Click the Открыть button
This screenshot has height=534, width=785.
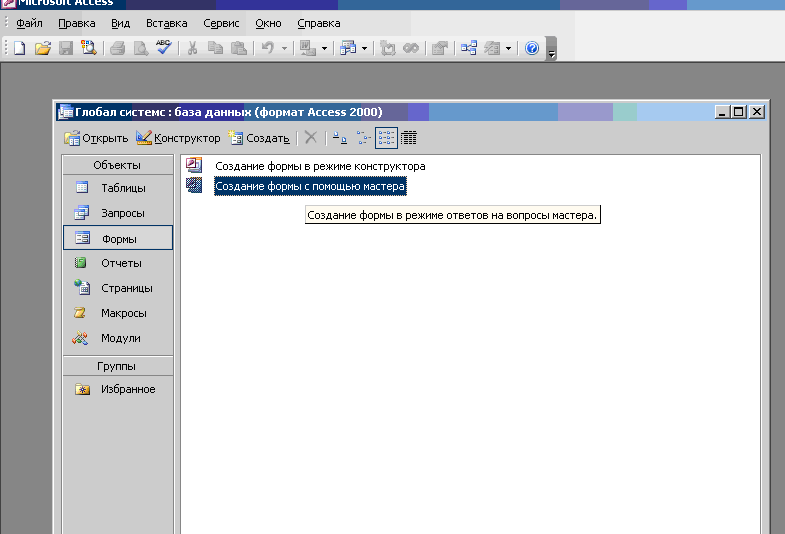click(96, 138)
